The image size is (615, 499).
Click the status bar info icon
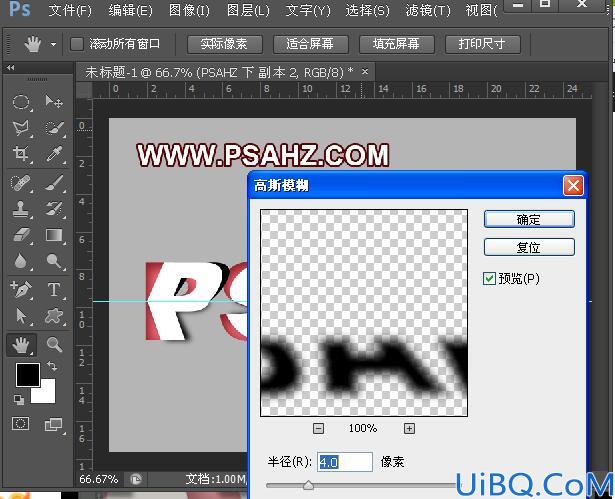136,479
